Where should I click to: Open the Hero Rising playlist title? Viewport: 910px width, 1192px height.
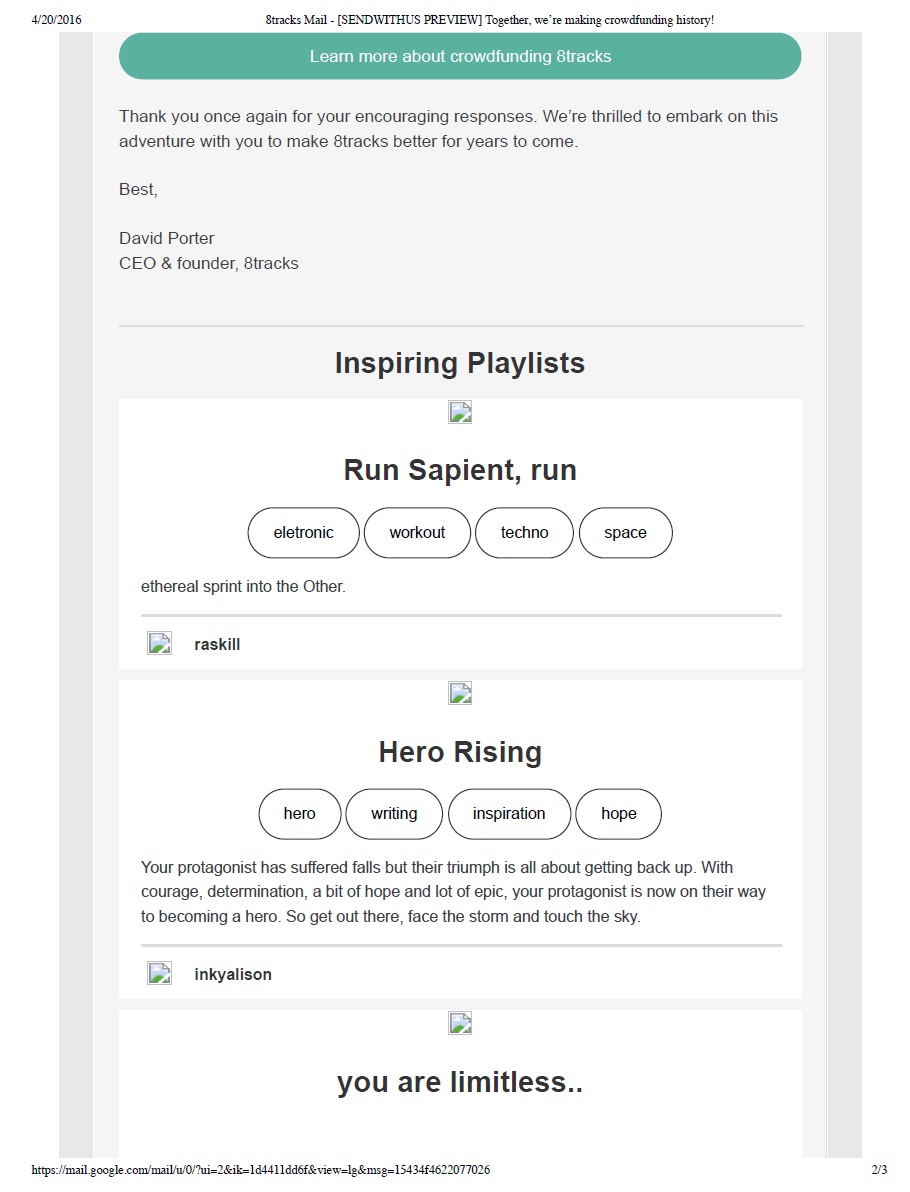460,752
